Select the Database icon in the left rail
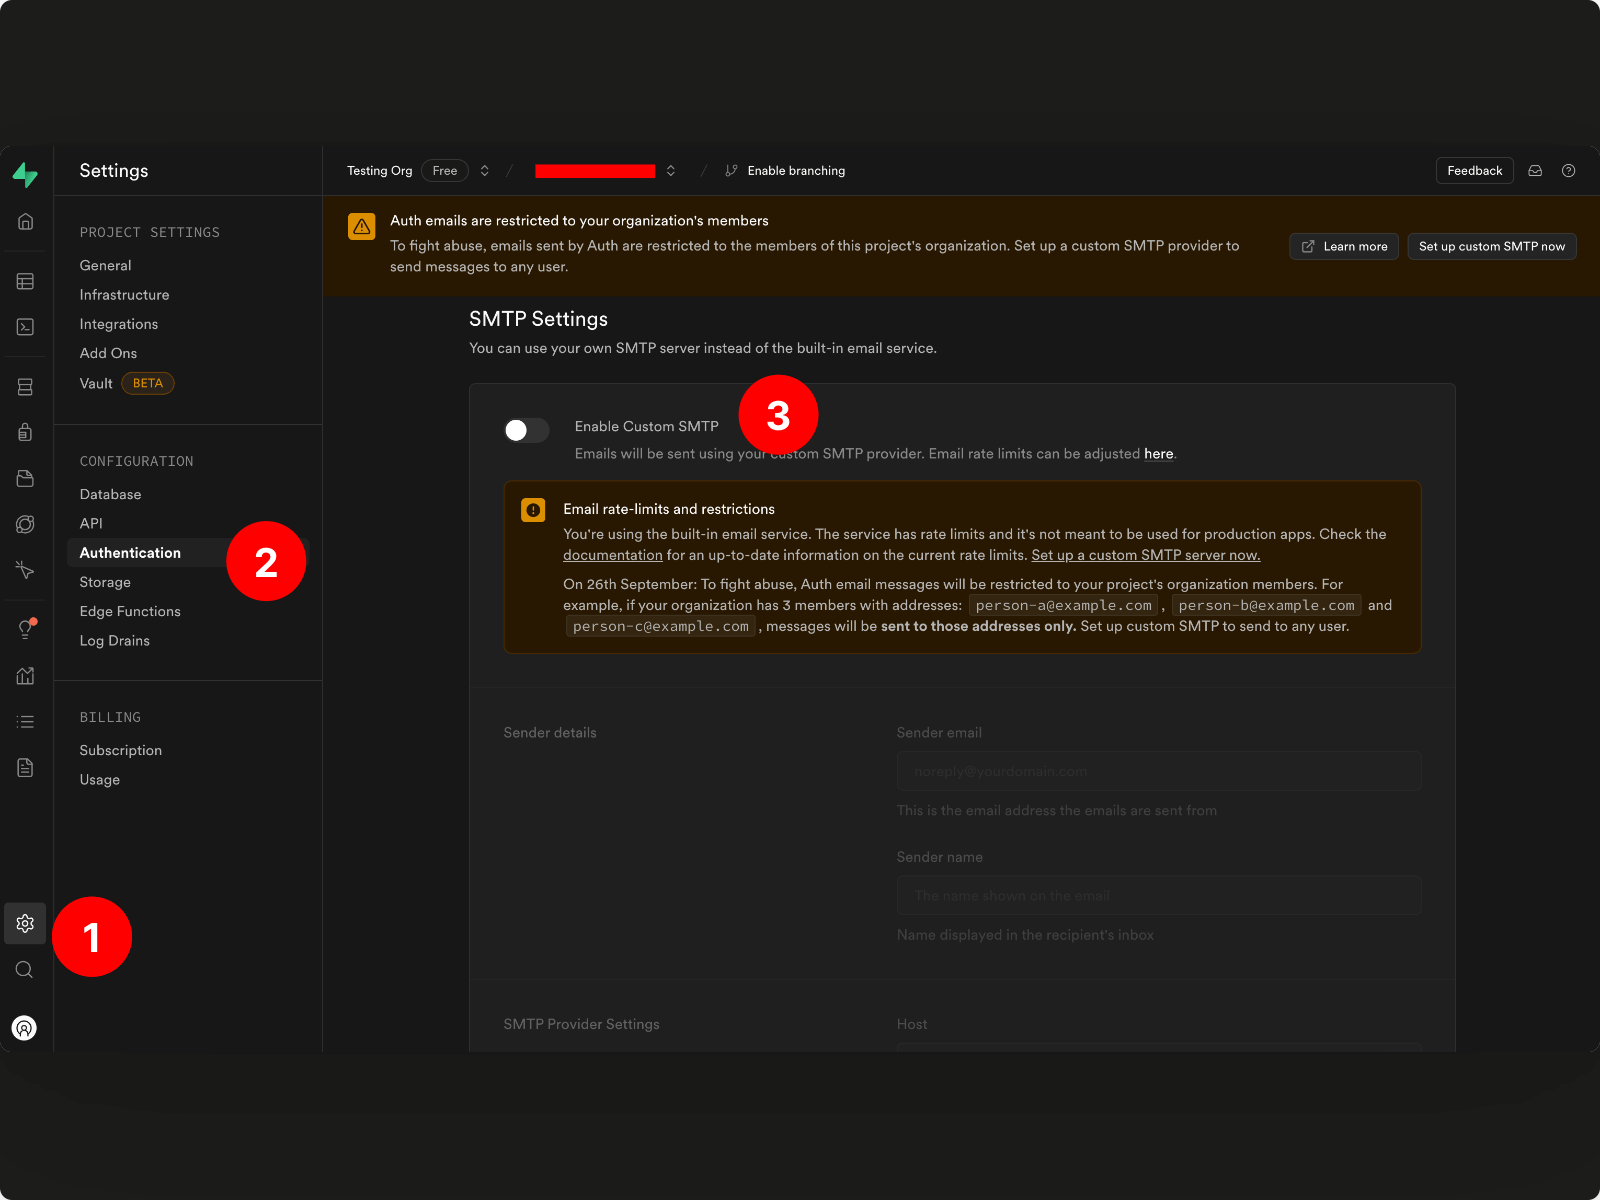The image size is (1600, 1200). click(25, 386)
